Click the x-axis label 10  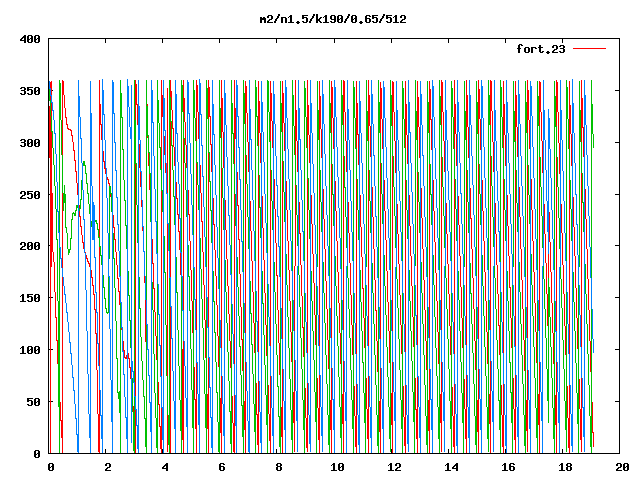coord(337,467)
